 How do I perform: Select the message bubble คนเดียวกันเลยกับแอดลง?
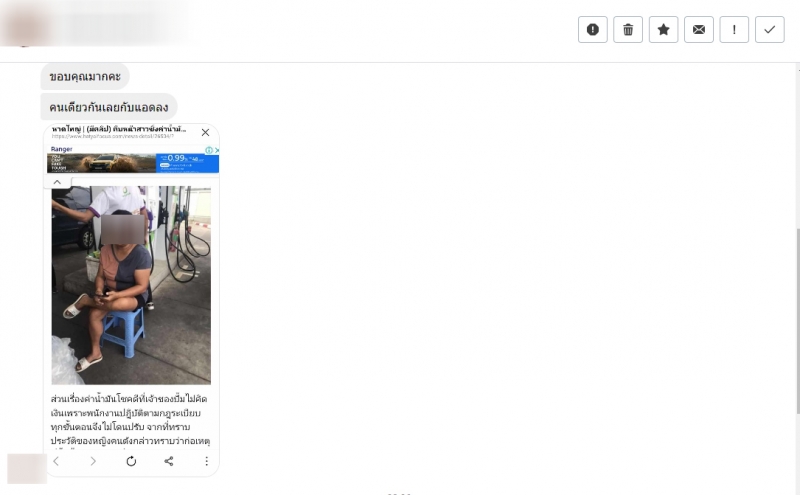pos(109,107)
